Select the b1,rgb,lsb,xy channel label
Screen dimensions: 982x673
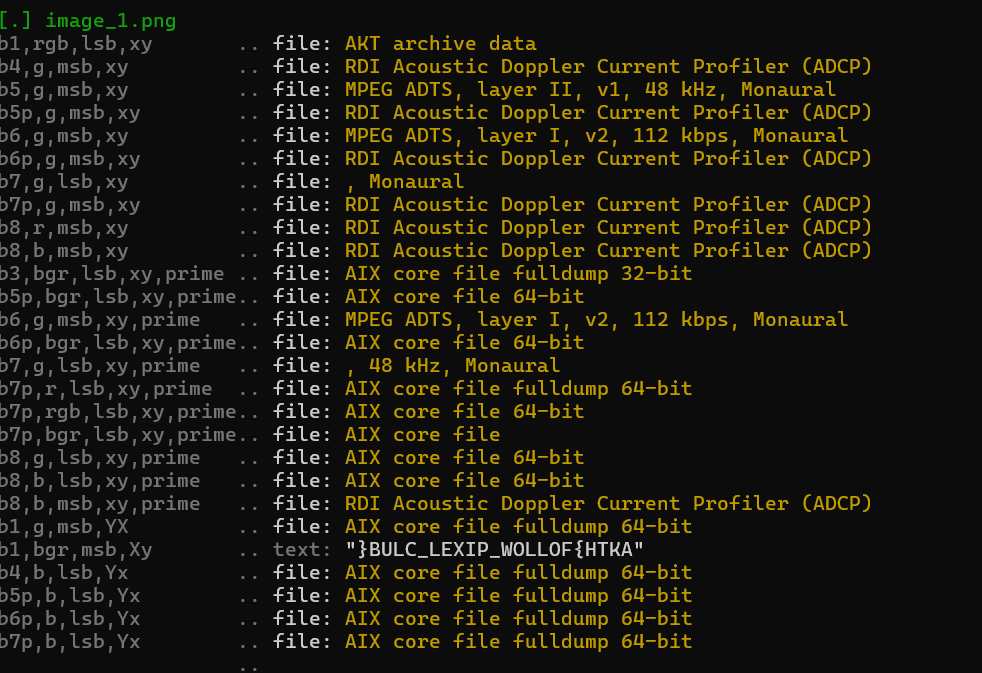[x=76, y=43]
